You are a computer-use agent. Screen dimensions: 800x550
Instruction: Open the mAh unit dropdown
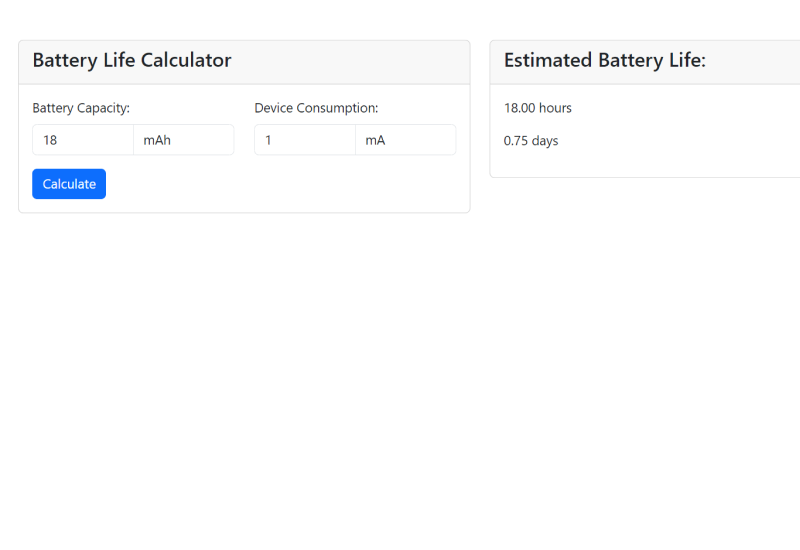[184, 140]
